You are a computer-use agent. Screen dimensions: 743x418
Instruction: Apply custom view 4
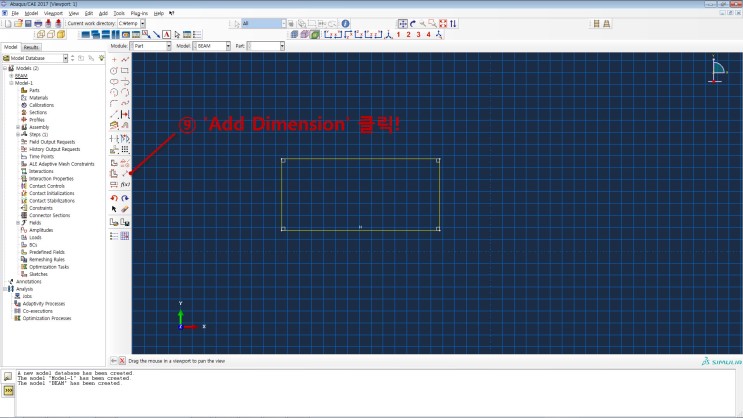[428, 35]
